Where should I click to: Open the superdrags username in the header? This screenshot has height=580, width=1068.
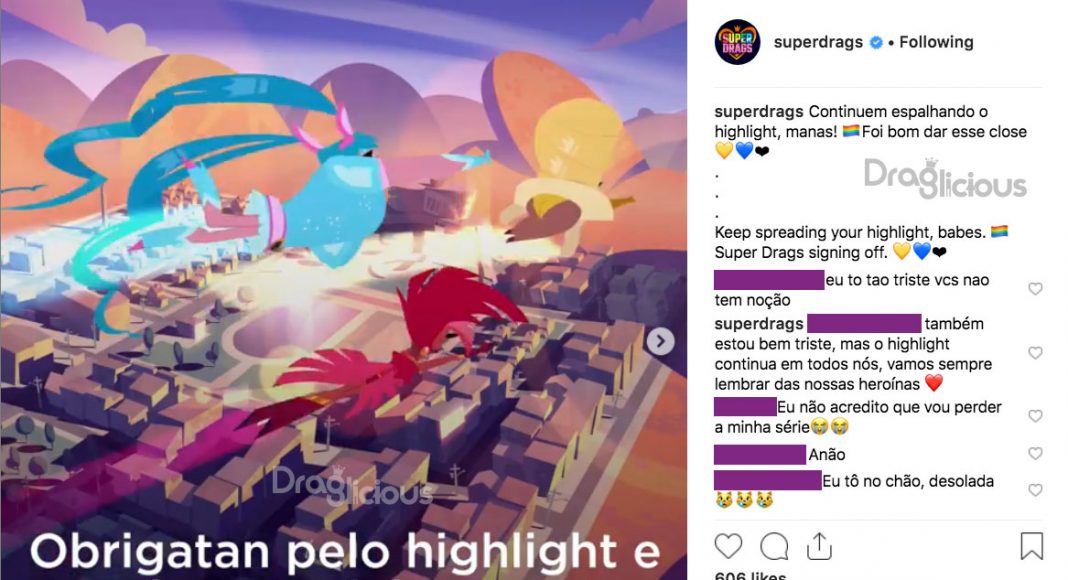click(x=818, y=42)
